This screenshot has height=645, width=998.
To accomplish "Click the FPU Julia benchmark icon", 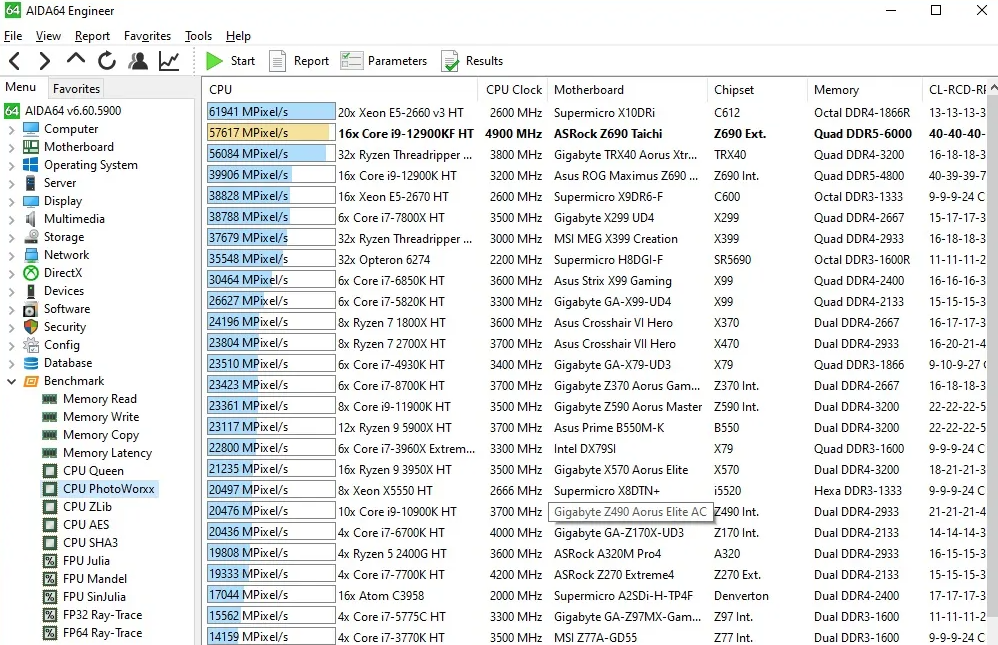I will (50, 561).
